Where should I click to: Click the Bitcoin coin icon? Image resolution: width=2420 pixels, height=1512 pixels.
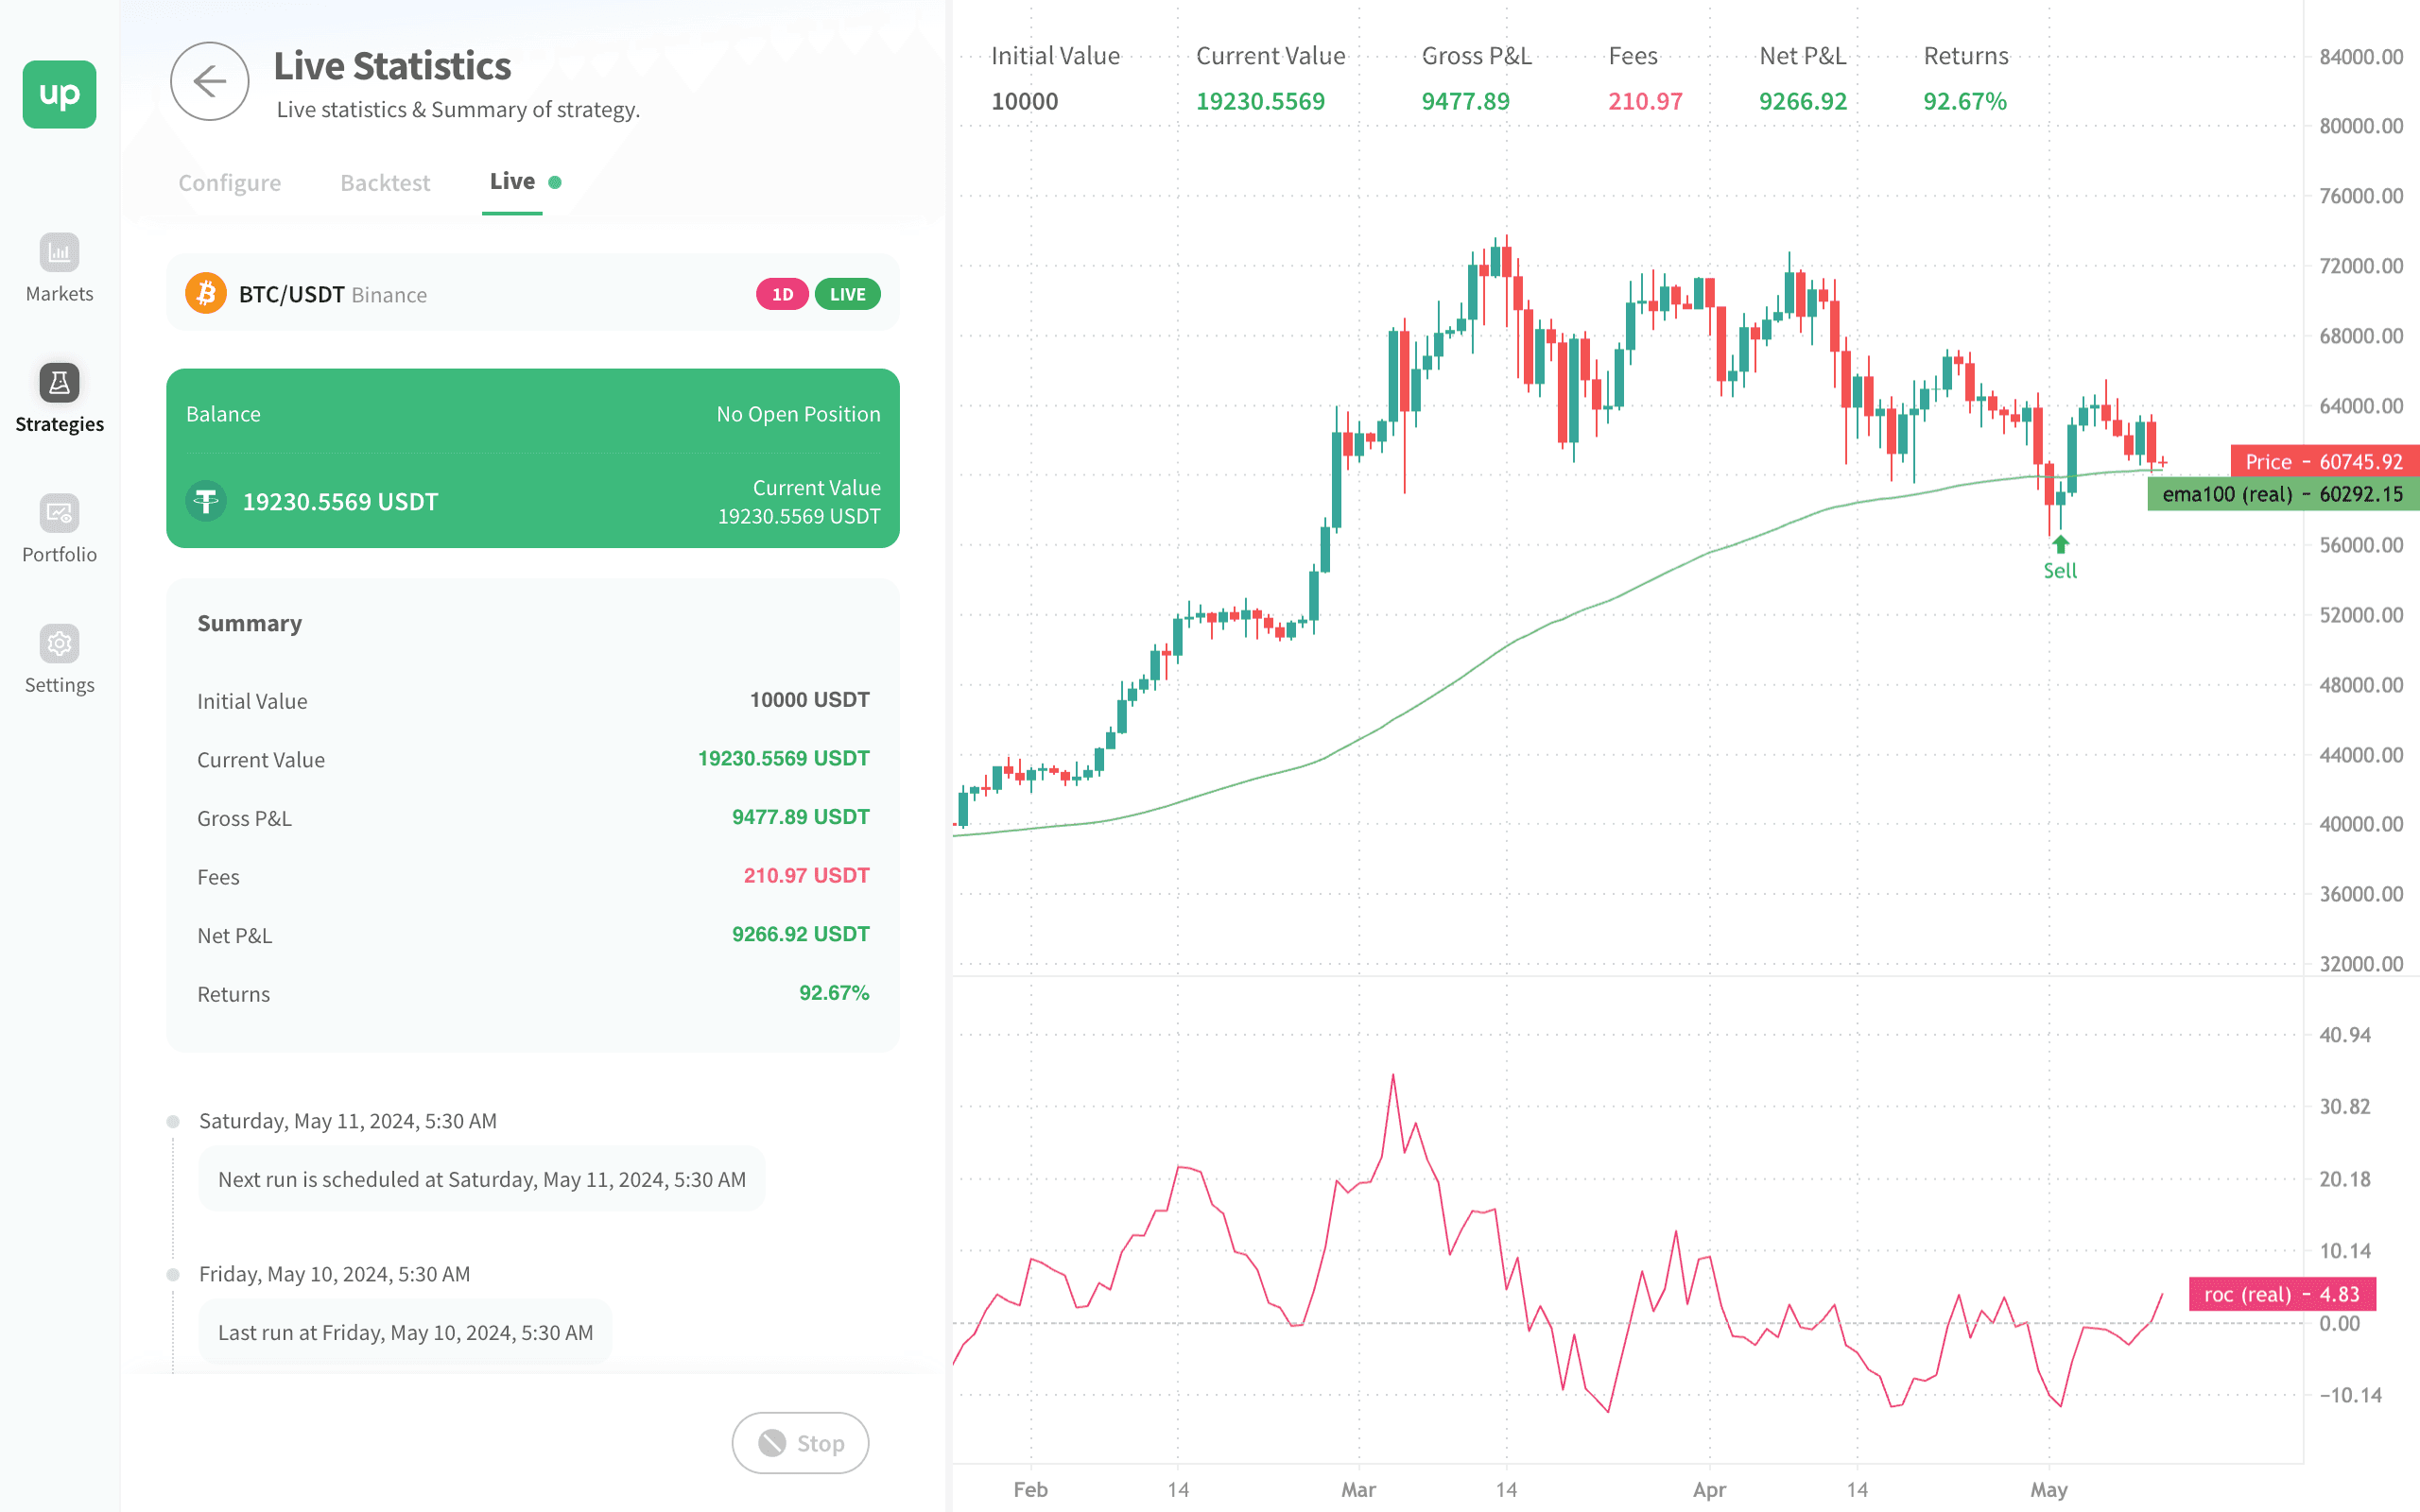(x=206, y=294)
